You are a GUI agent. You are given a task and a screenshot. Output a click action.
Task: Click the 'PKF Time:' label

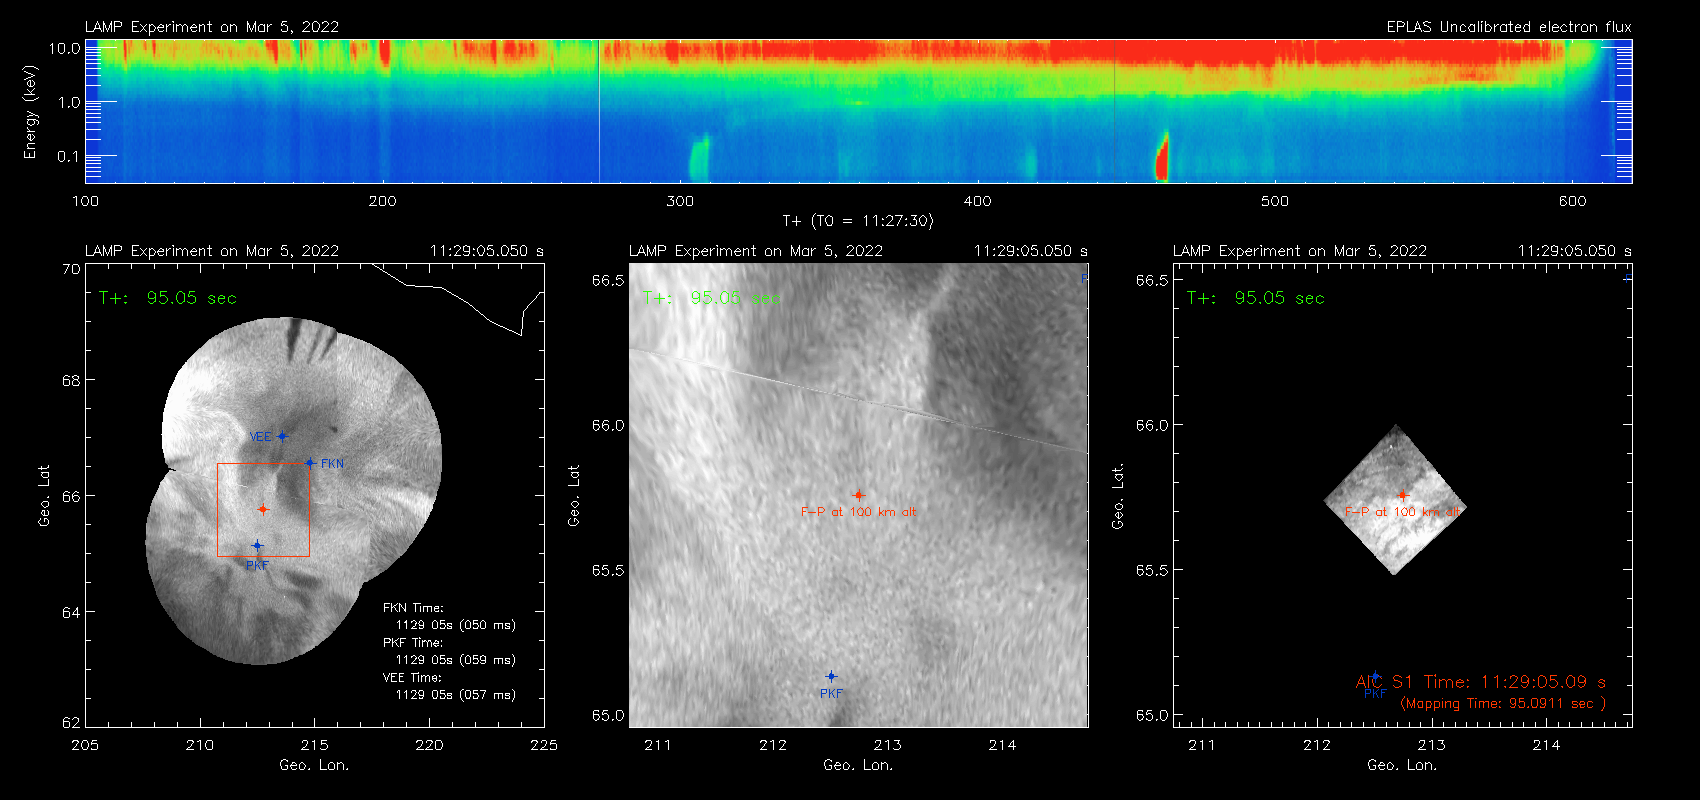[x=413, y=643]
